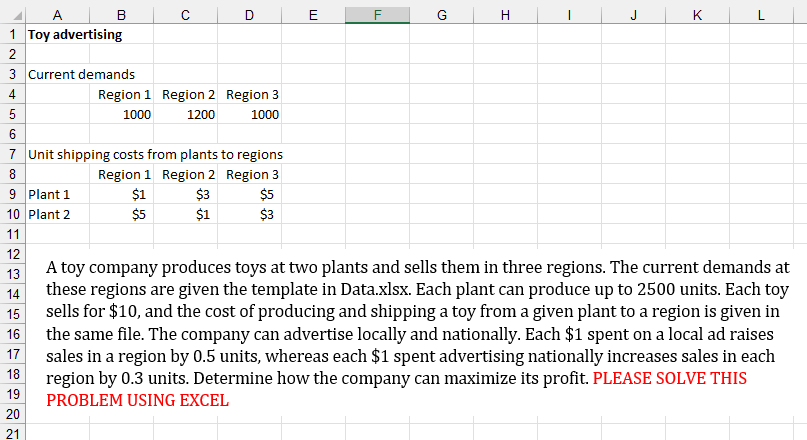Click the Region 3 demand value 1000
Image resolution: width=807 pixels, height=440 pixels.
(265, 114)
